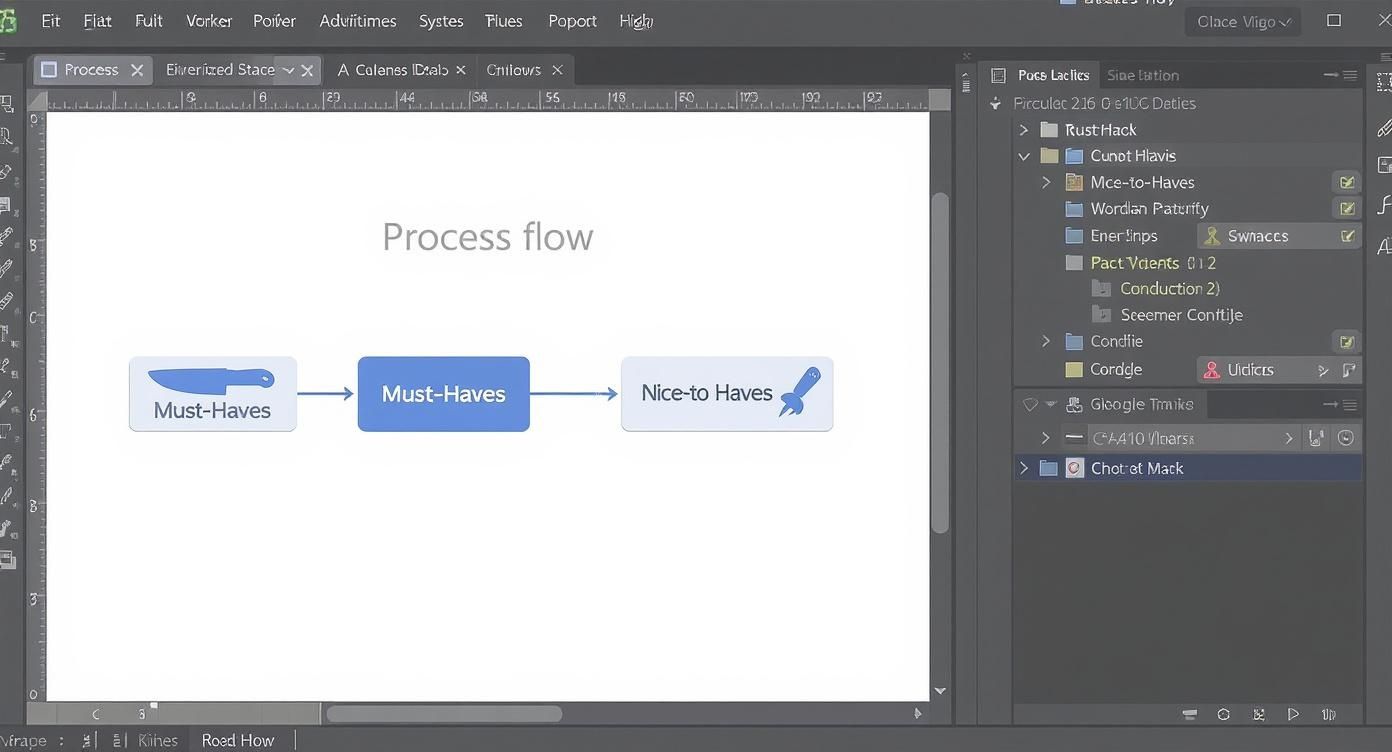This screenshot has width=1392, height=752.
Task: Click the person icon next to Swnaccs
Action: pos(1212,236)
